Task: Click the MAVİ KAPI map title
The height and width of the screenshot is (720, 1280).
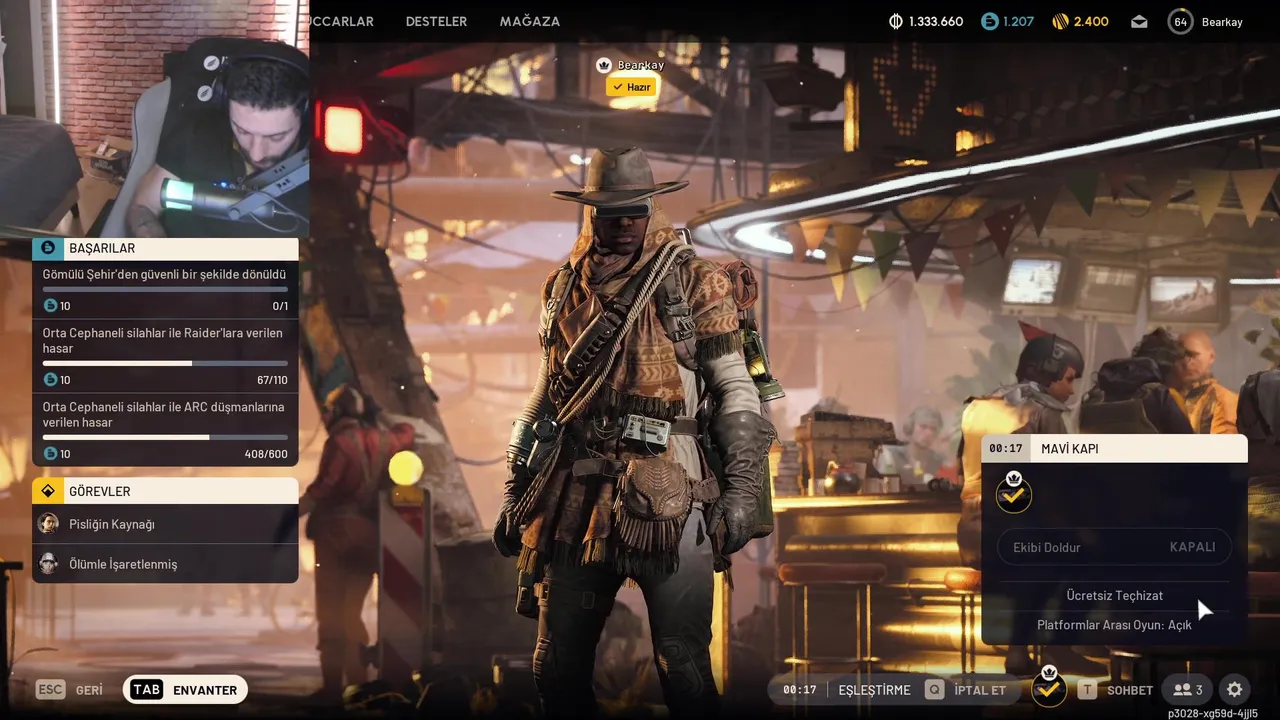Action: (x=1070, y=449)
